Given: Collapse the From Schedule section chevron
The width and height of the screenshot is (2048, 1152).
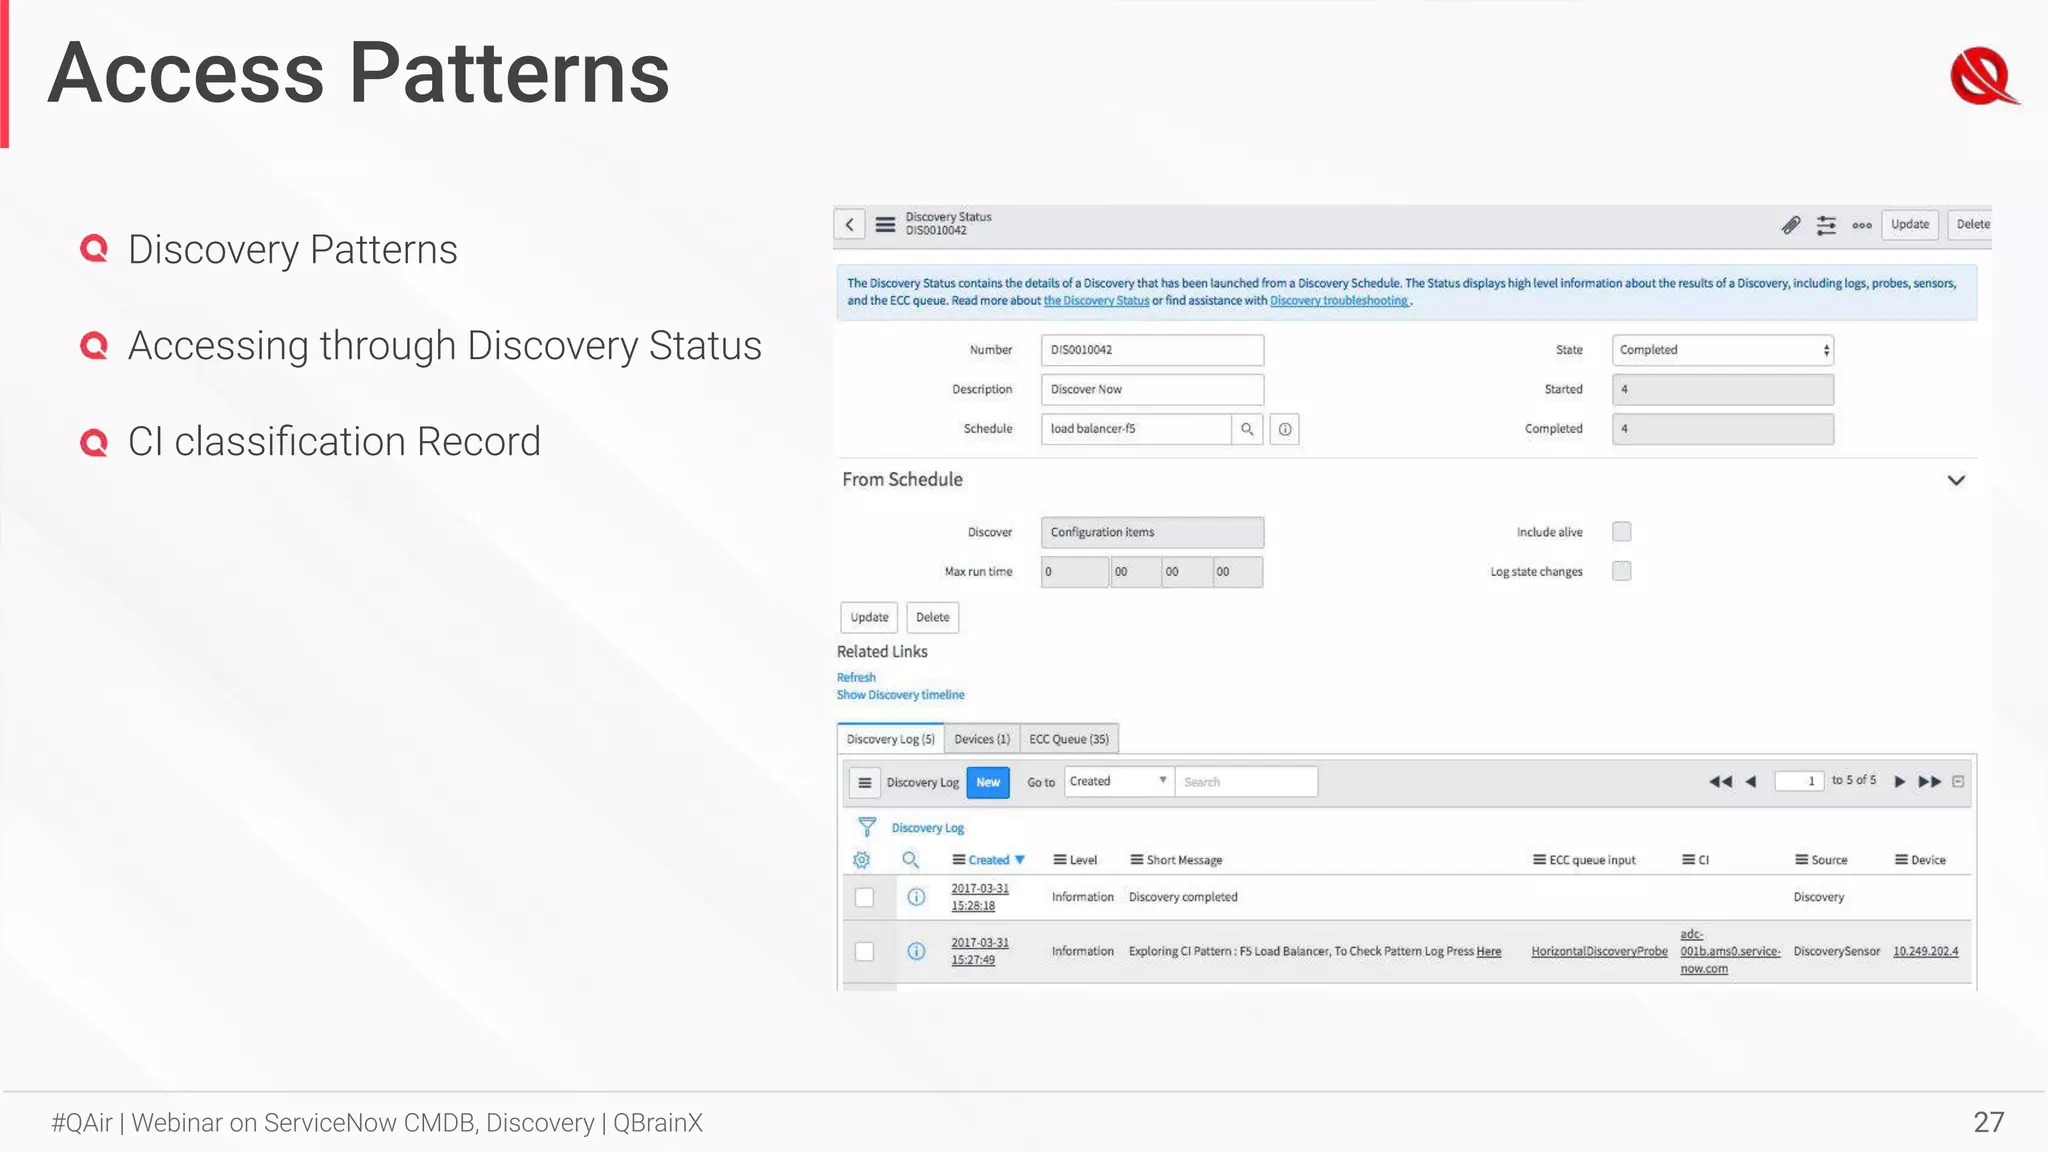Looking at the screenshot, I should [1956, 480].
